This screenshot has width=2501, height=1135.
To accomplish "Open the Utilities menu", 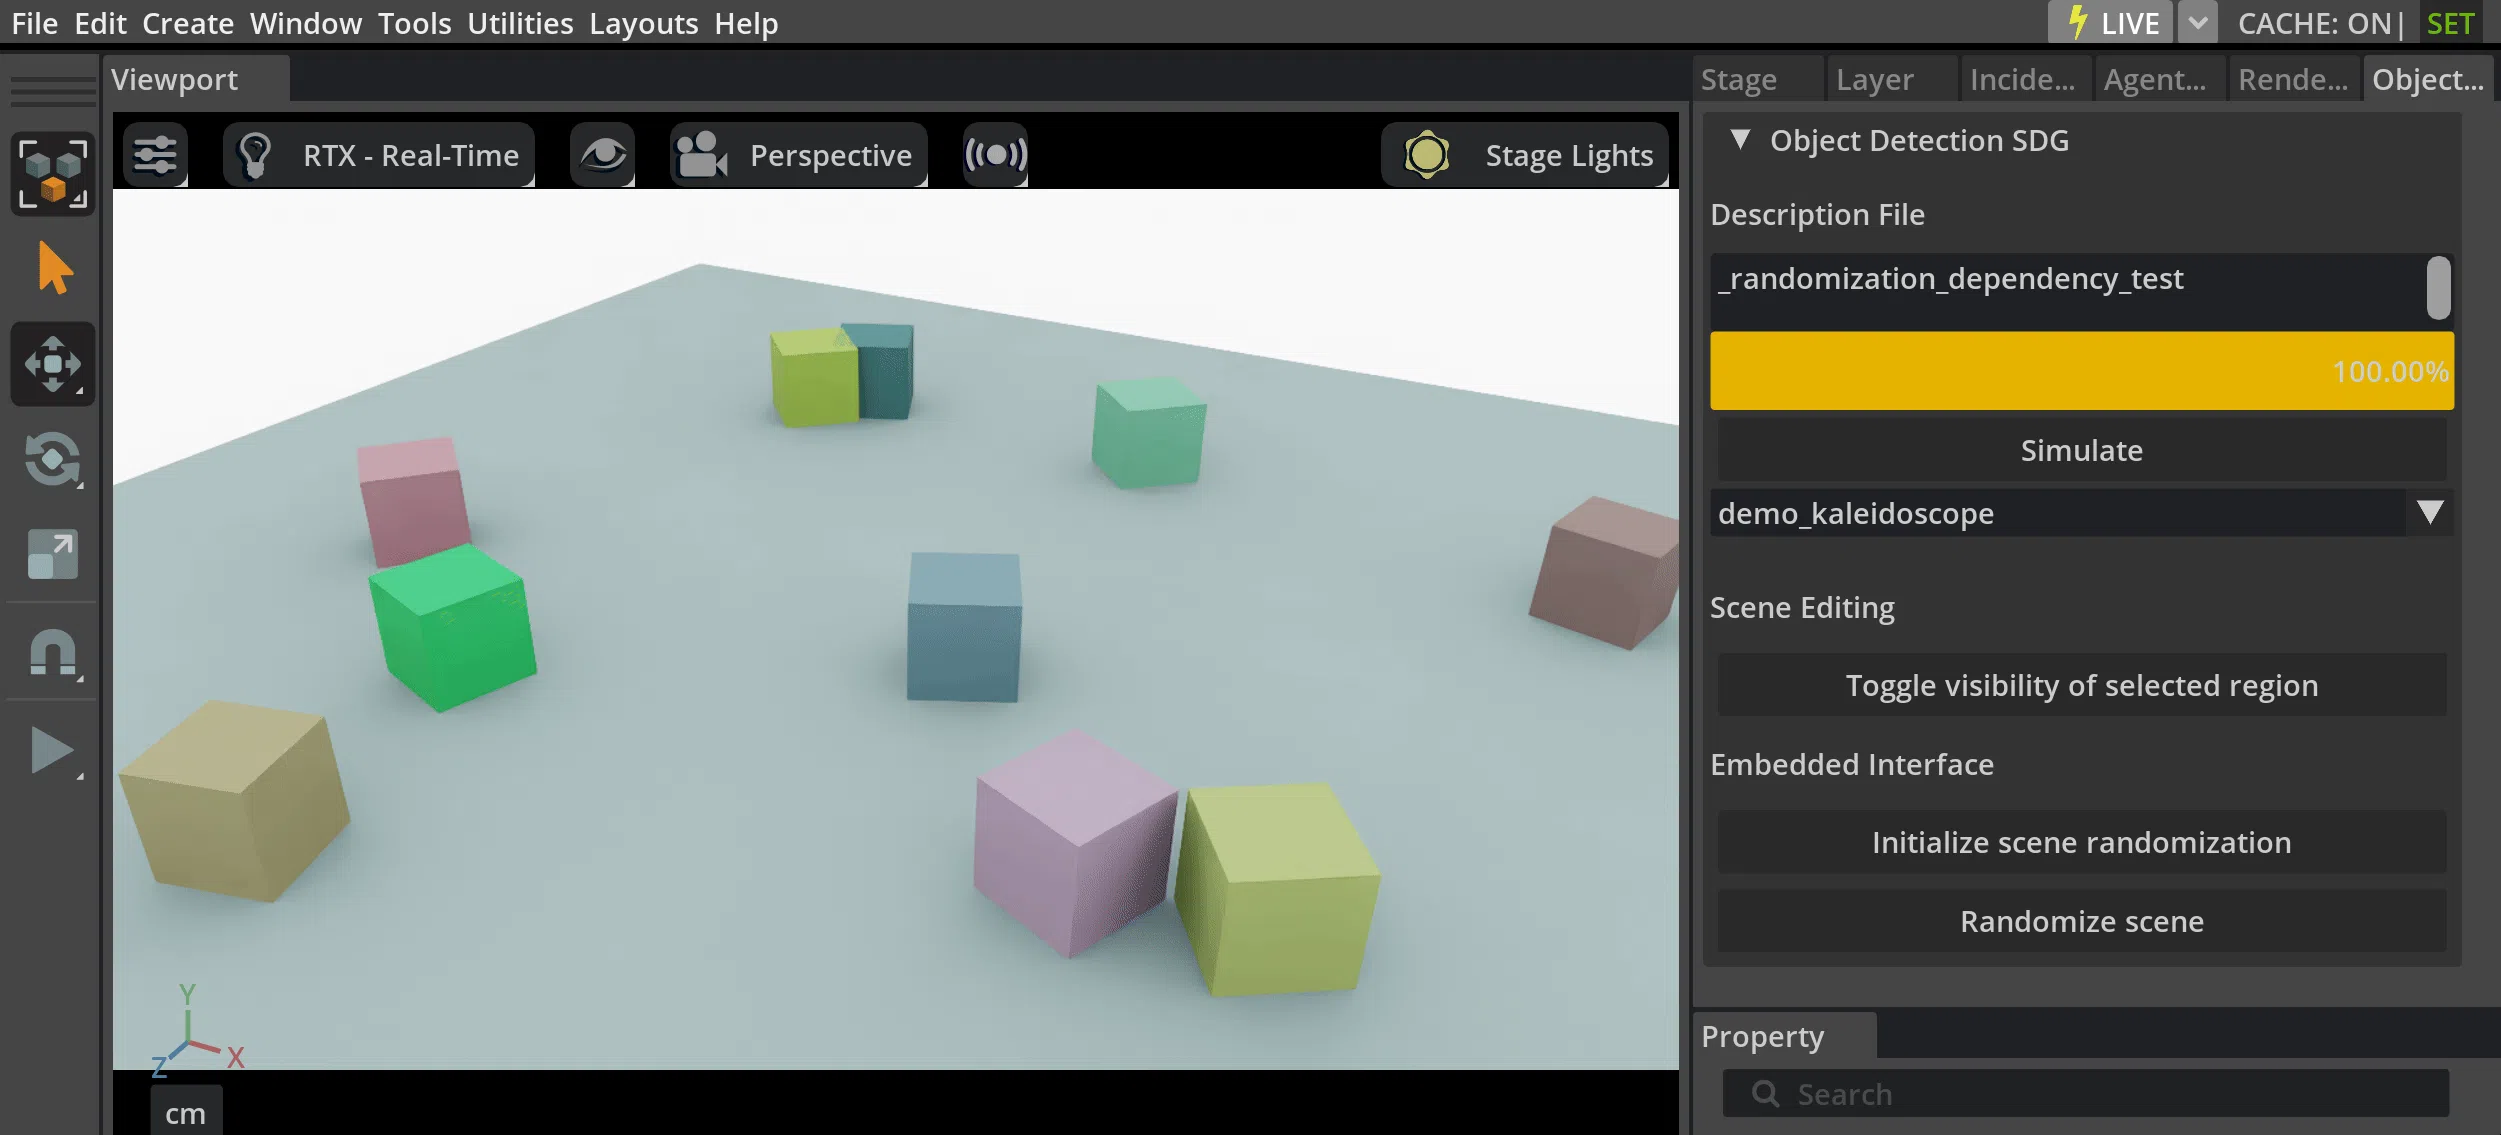I will click(x=518, y=22).
